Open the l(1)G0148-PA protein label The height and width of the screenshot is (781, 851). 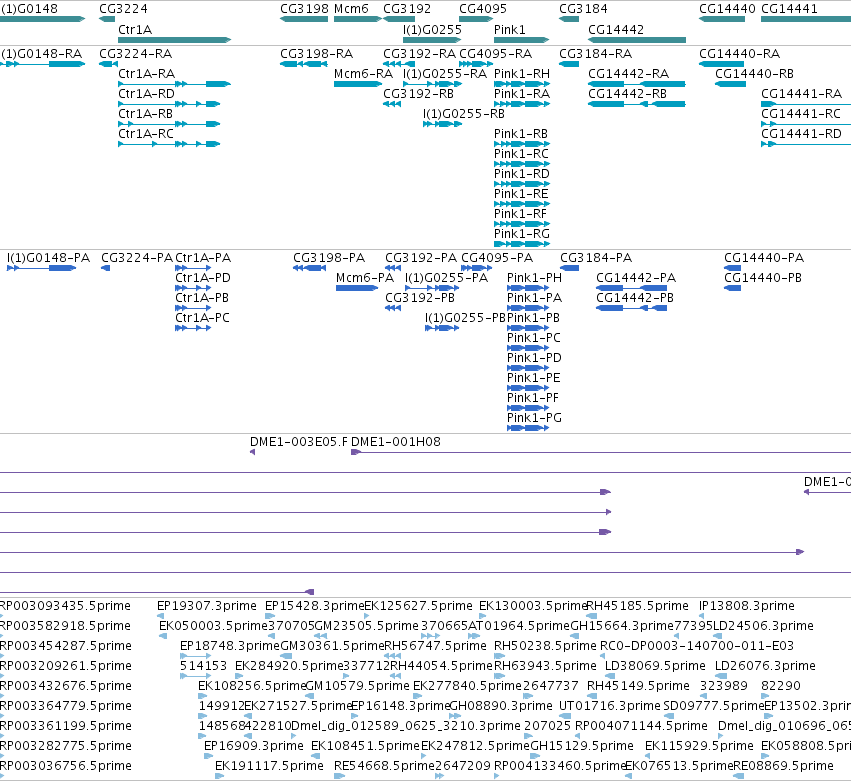coord(48,258)
